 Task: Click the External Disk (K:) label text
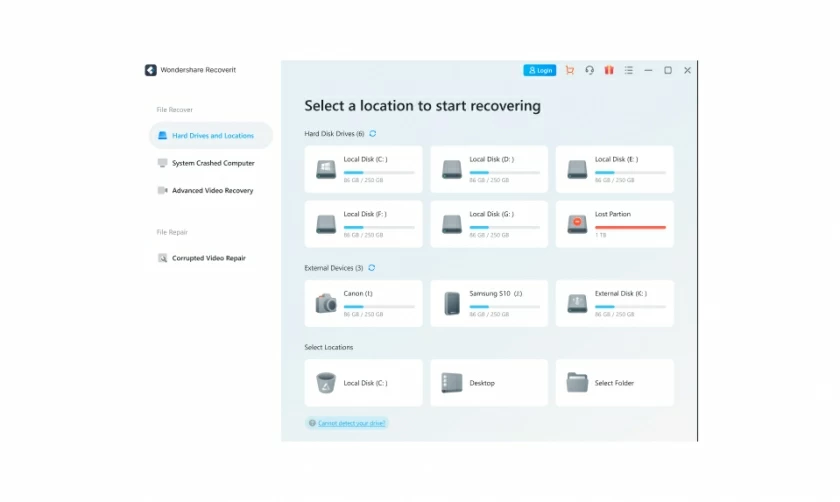[x=621, y=293]
